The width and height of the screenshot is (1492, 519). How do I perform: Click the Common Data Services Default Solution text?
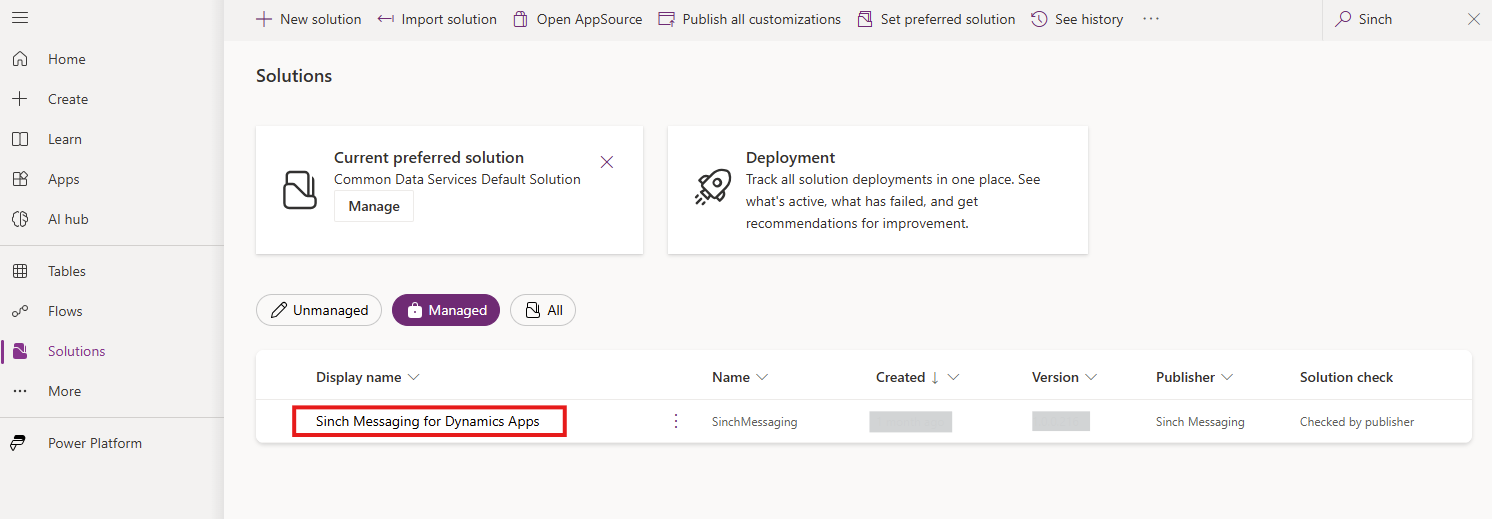(457, 179)
